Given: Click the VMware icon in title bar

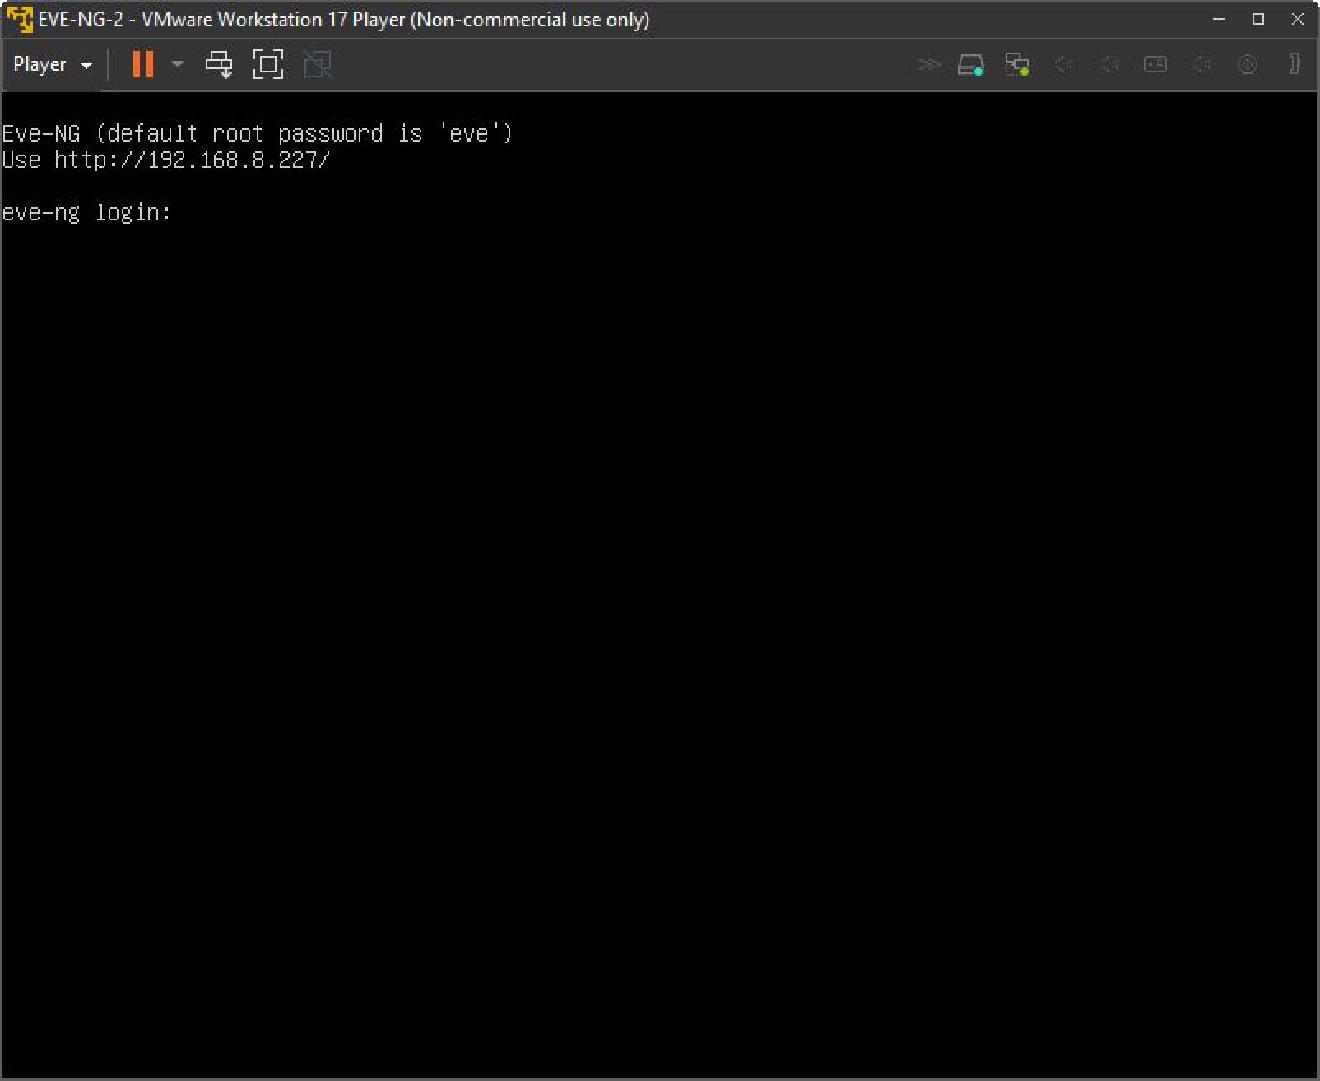Looking at the screenshot, I should [x=19, y=19].
